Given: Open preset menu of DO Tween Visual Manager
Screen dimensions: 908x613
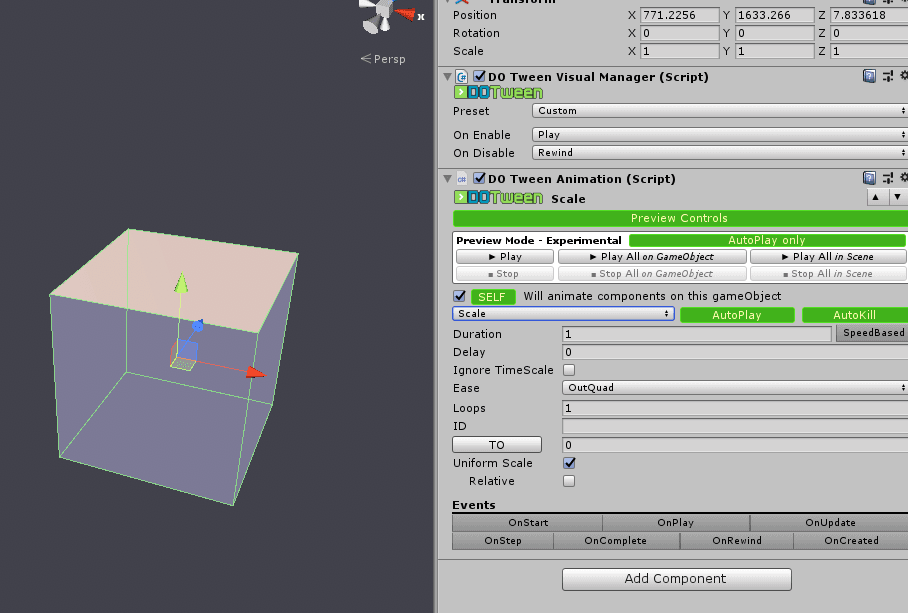Looking at the screenshot, I should click(887, 76).
